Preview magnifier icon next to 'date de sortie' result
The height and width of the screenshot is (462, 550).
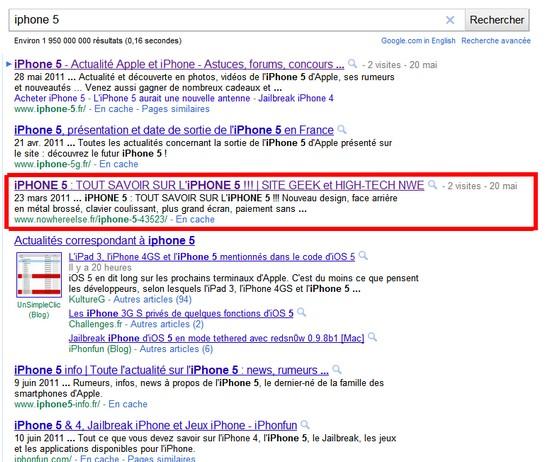(x=342, y=129)
